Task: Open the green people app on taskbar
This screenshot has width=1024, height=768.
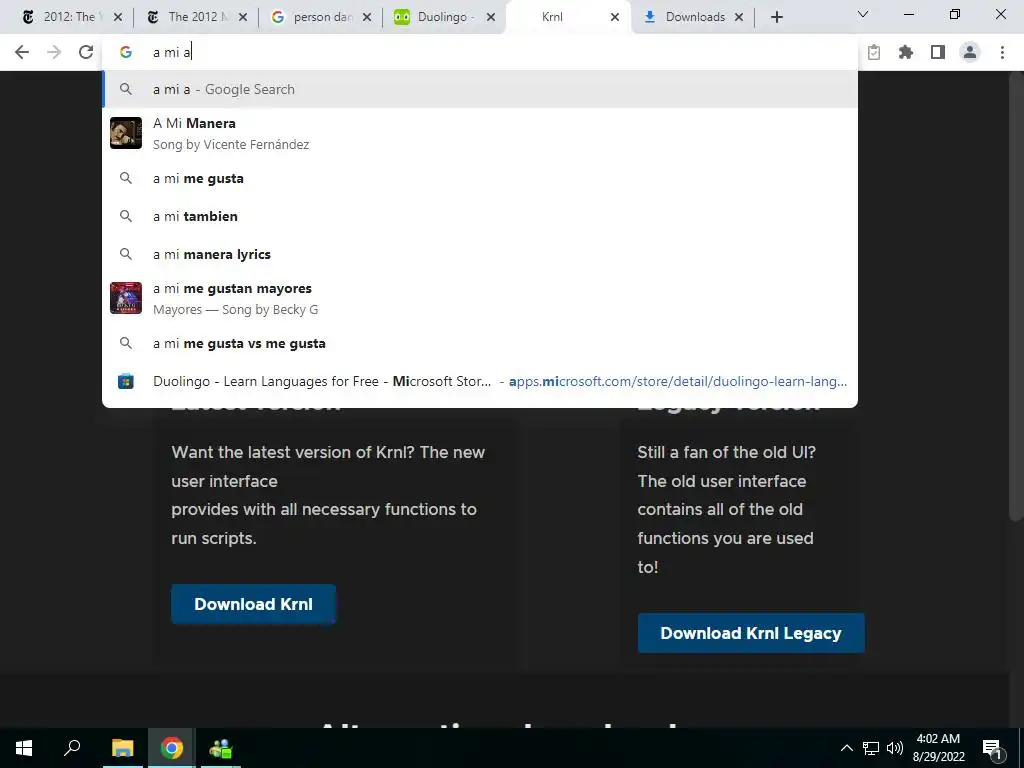Action: pos(221,748)
